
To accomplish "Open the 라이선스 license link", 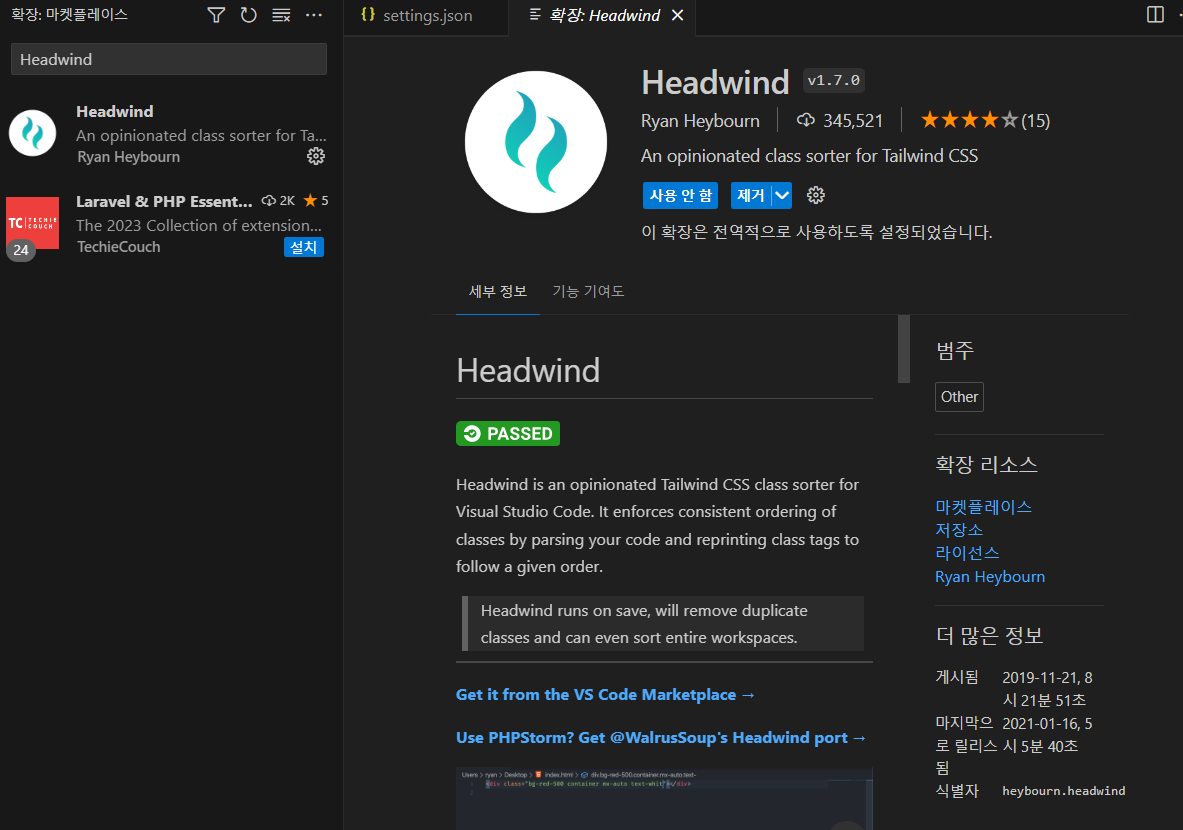I will 967,553.
